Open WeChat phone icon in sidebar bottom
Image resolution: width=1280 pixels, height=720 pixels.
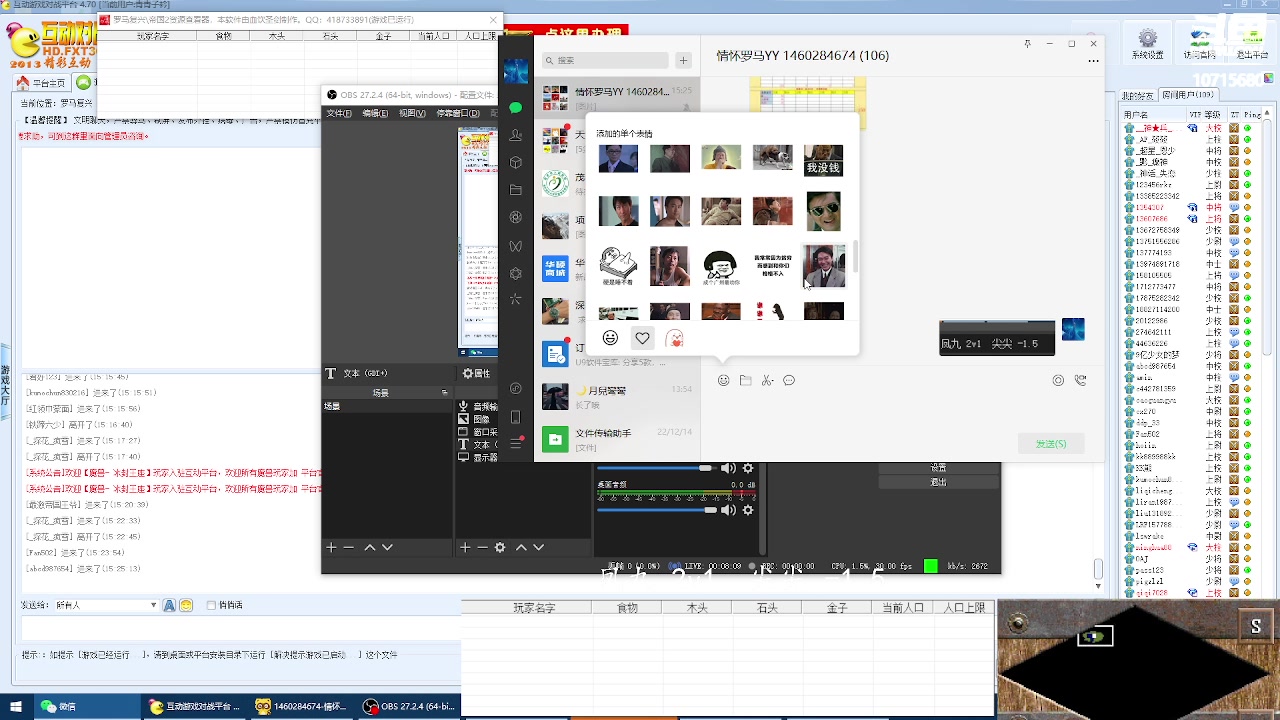coord(516,417)
